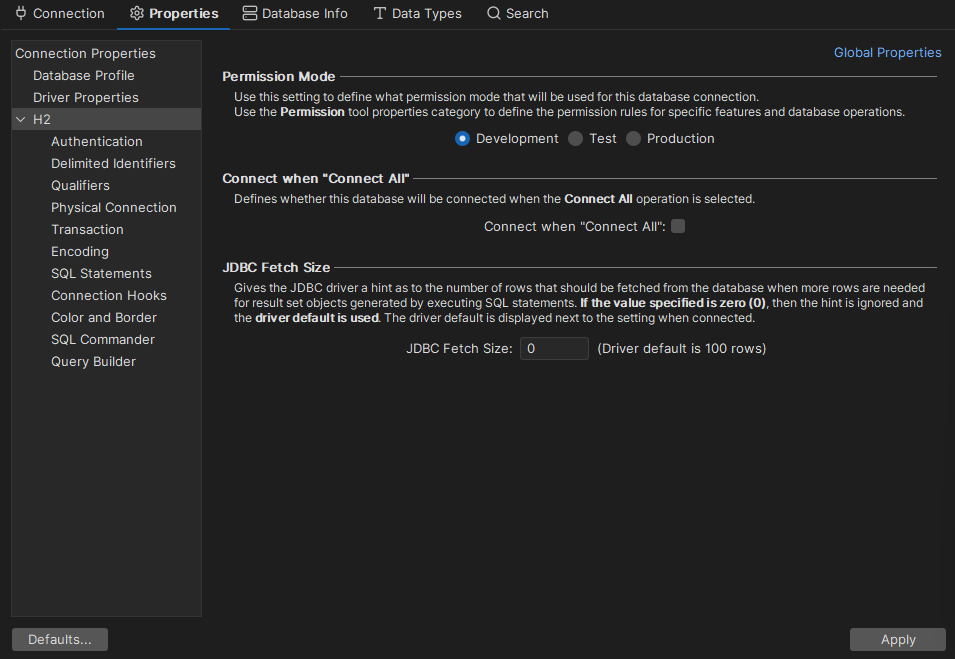
Task: Open the Defaults dialog
Action: click(x=59, y=639)
